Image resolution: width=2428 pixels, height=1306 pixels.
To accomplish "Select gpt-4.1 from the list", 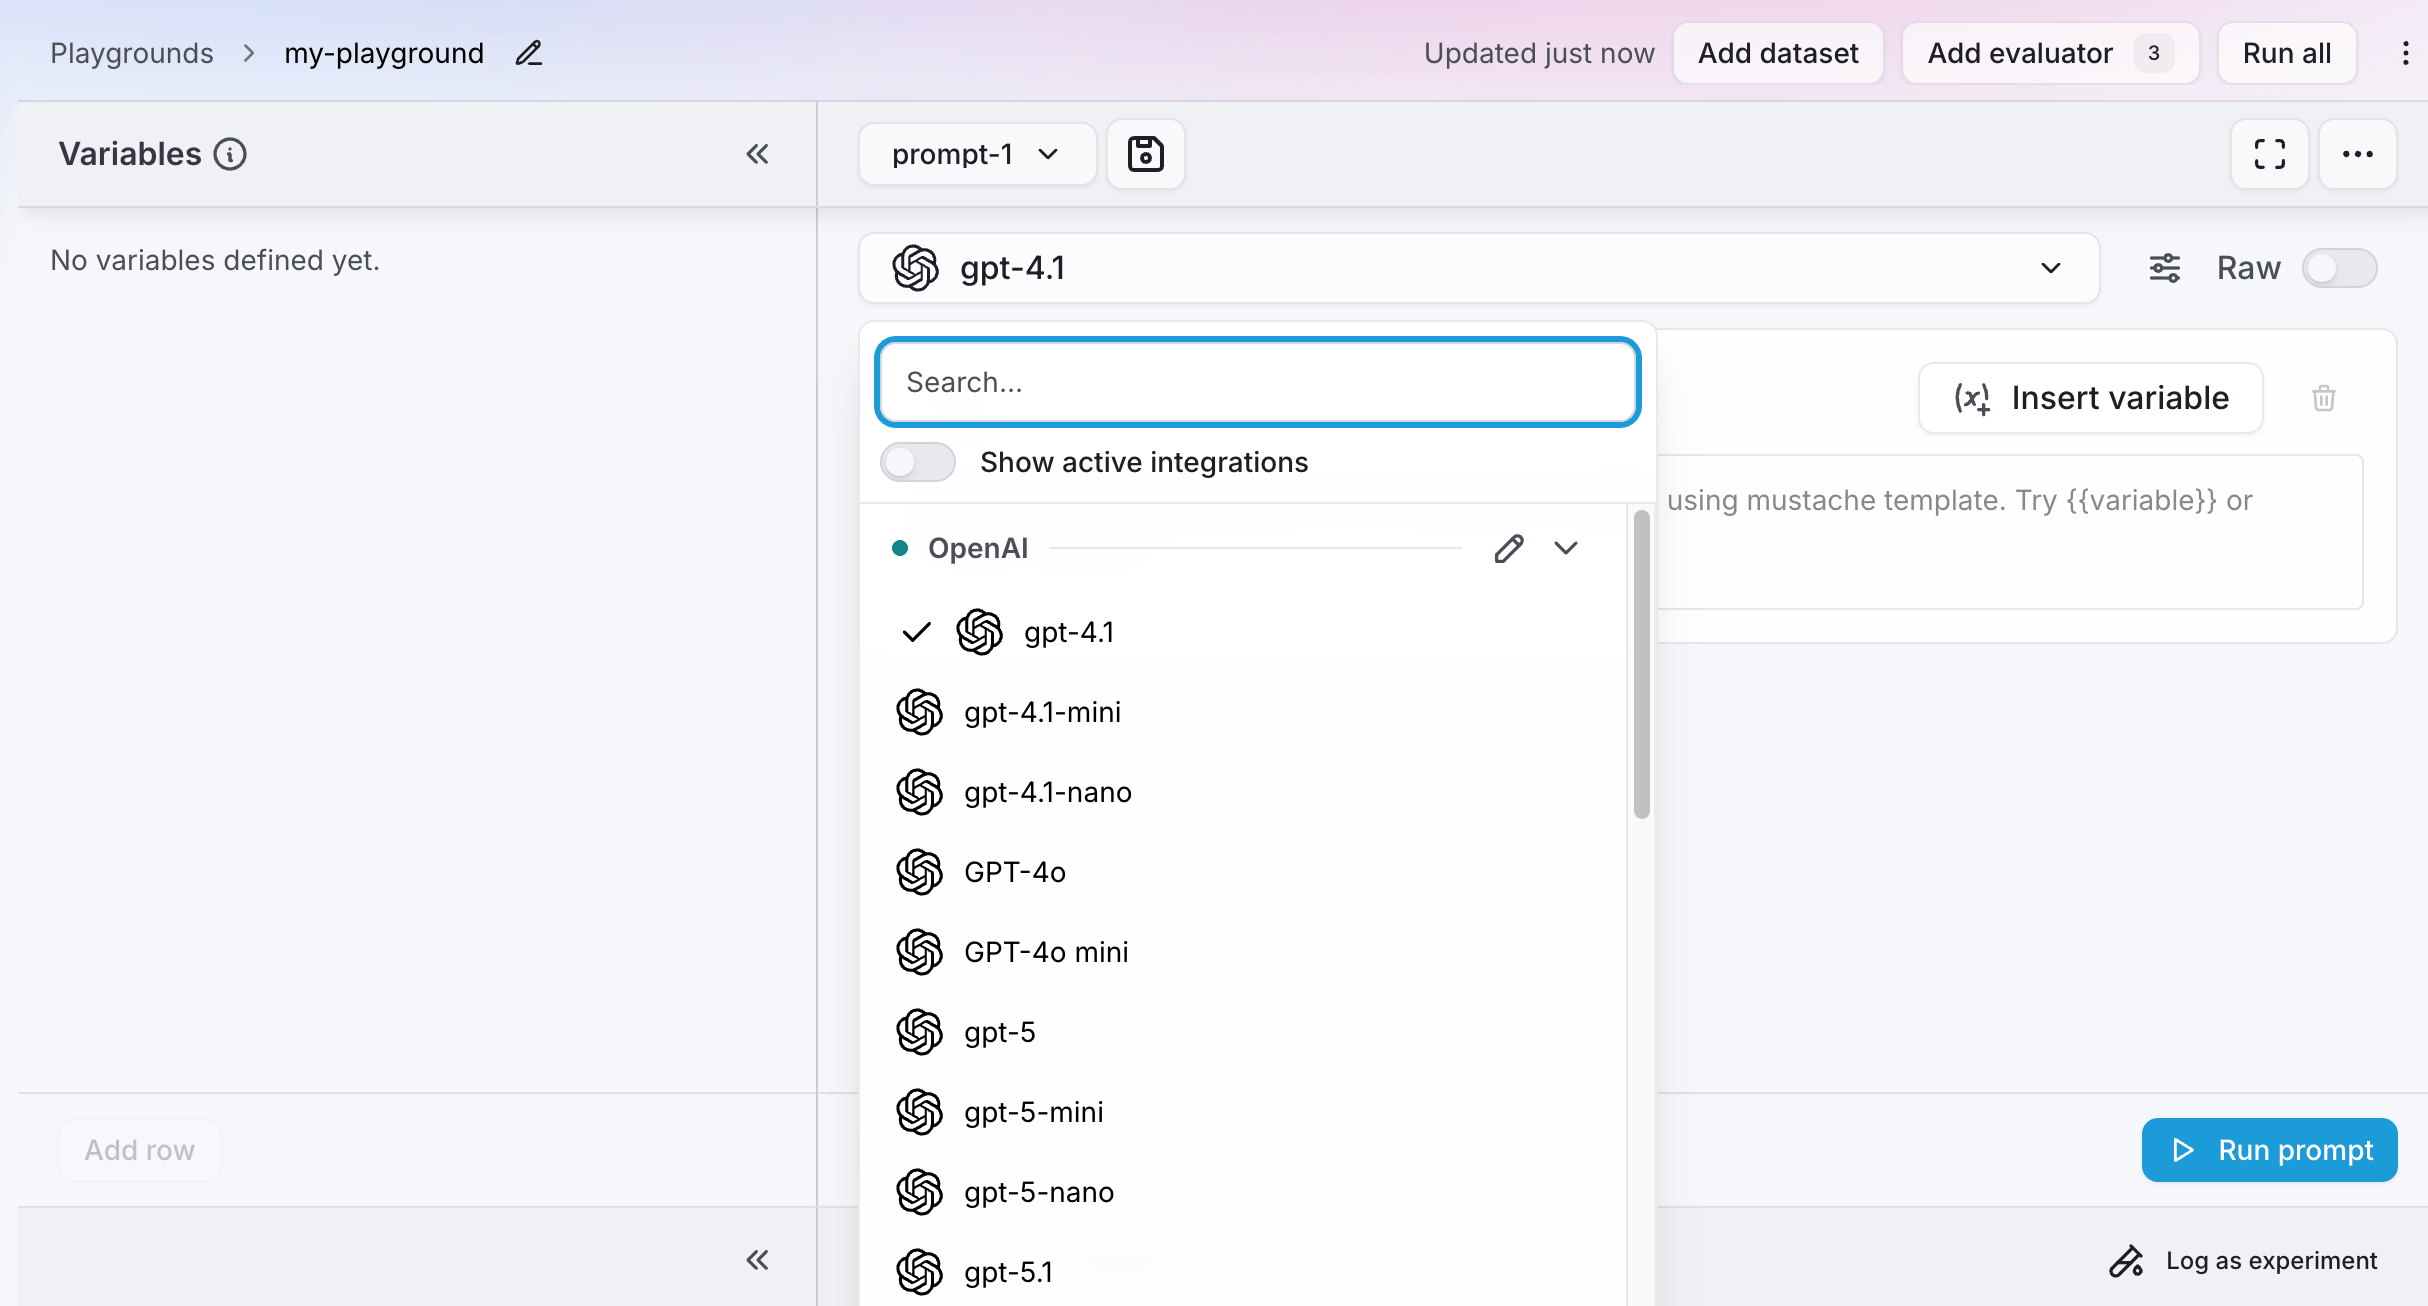I will [x=1244, y=632].
